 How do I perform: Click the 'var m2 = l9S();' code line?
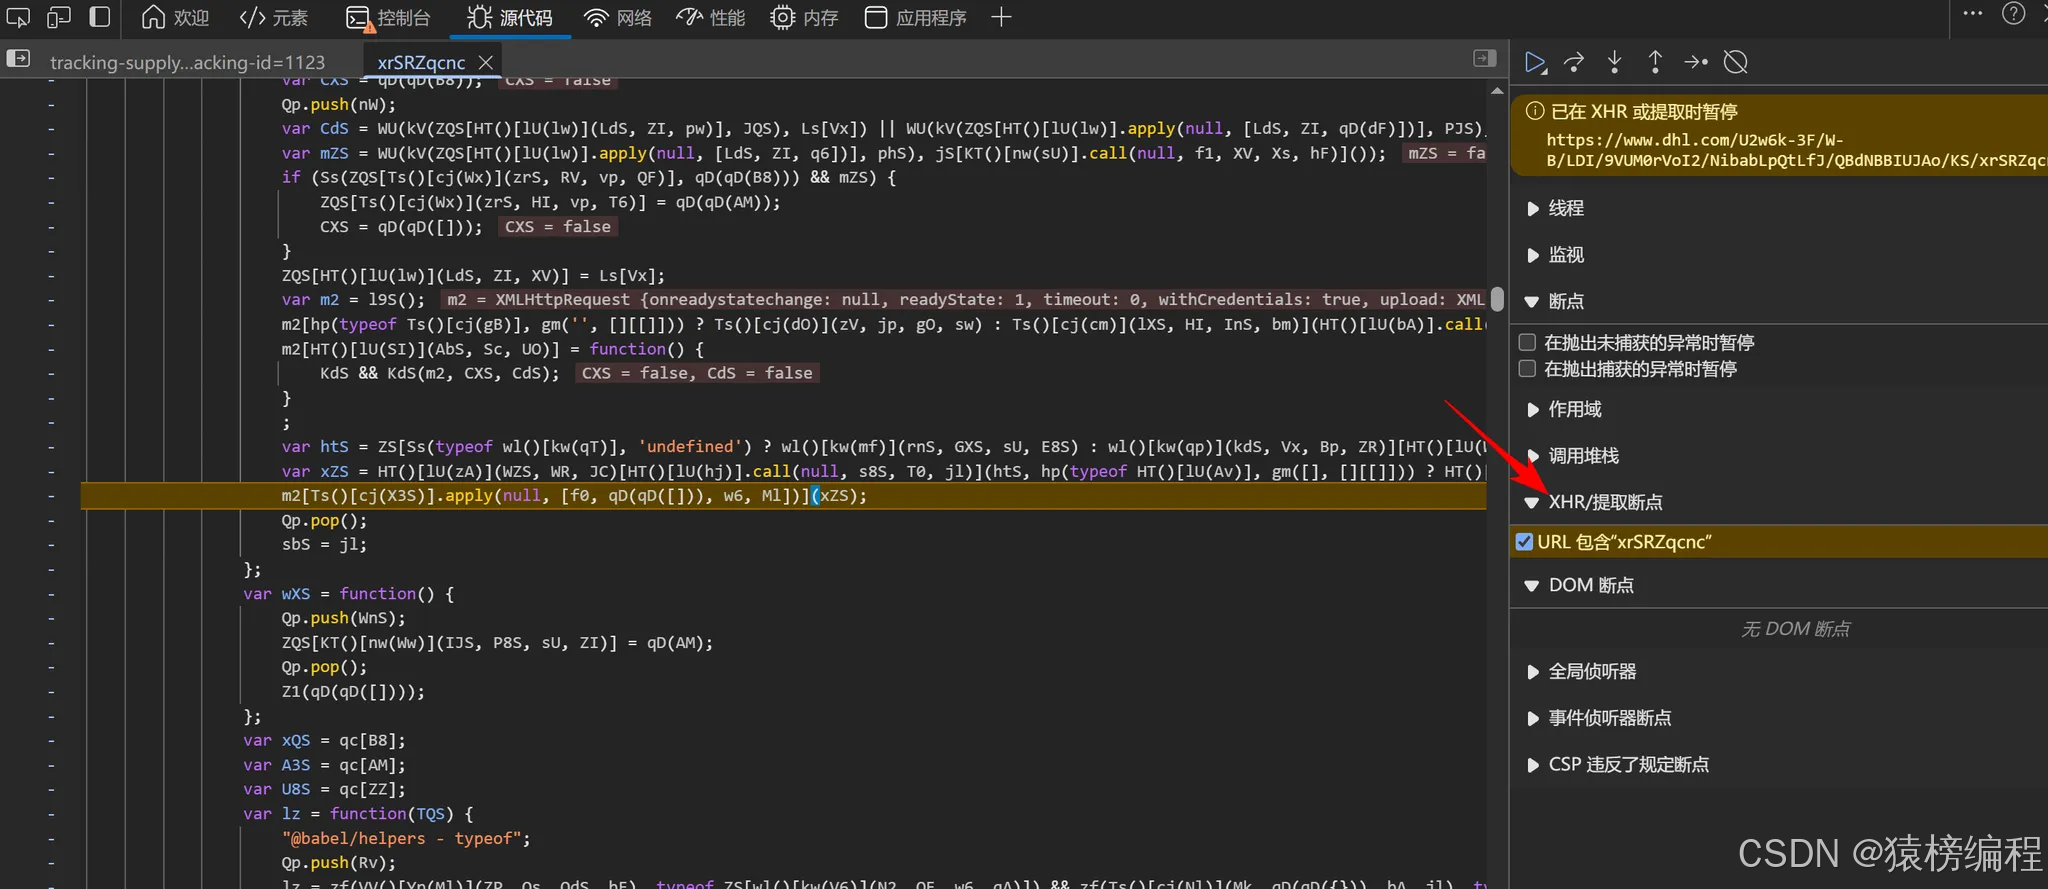point(353,300)
